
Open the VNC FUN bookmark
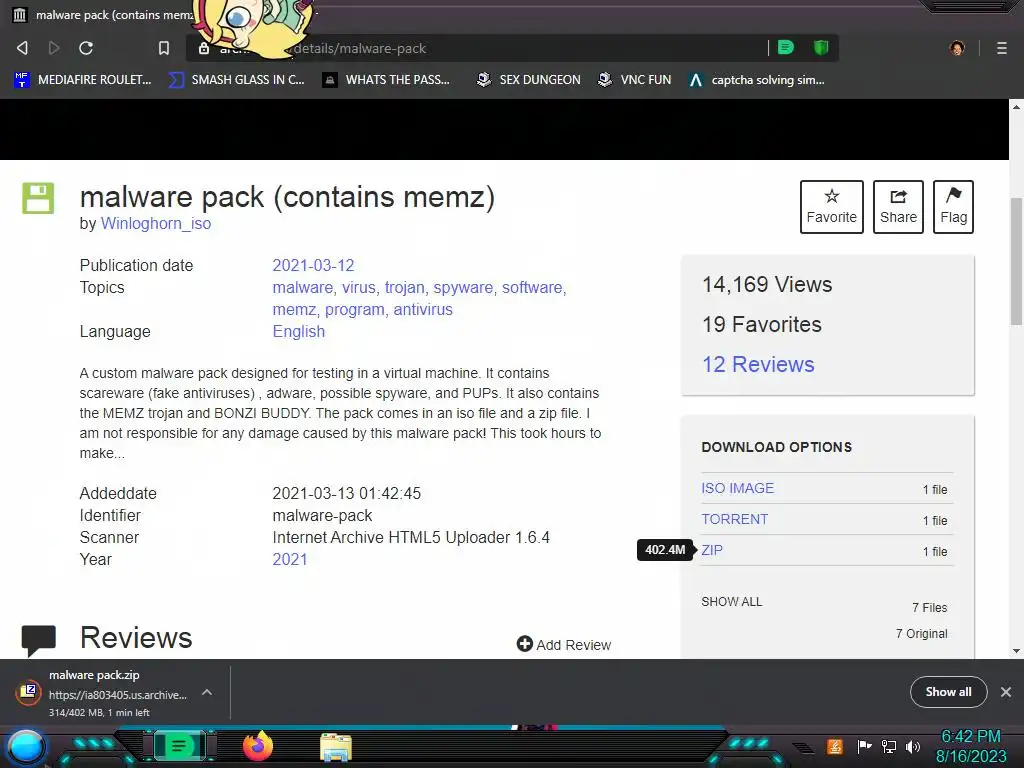(635, 80)
